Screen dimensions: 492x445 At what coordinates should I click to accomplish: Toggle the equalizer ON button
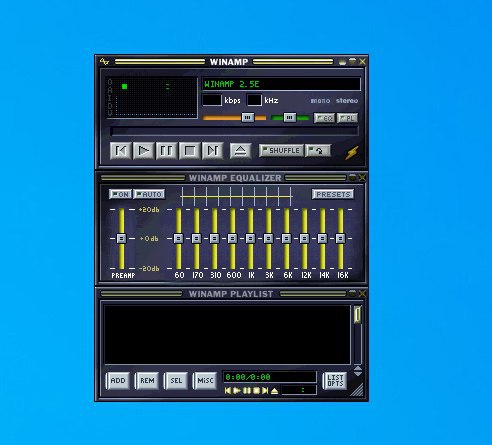120,194
